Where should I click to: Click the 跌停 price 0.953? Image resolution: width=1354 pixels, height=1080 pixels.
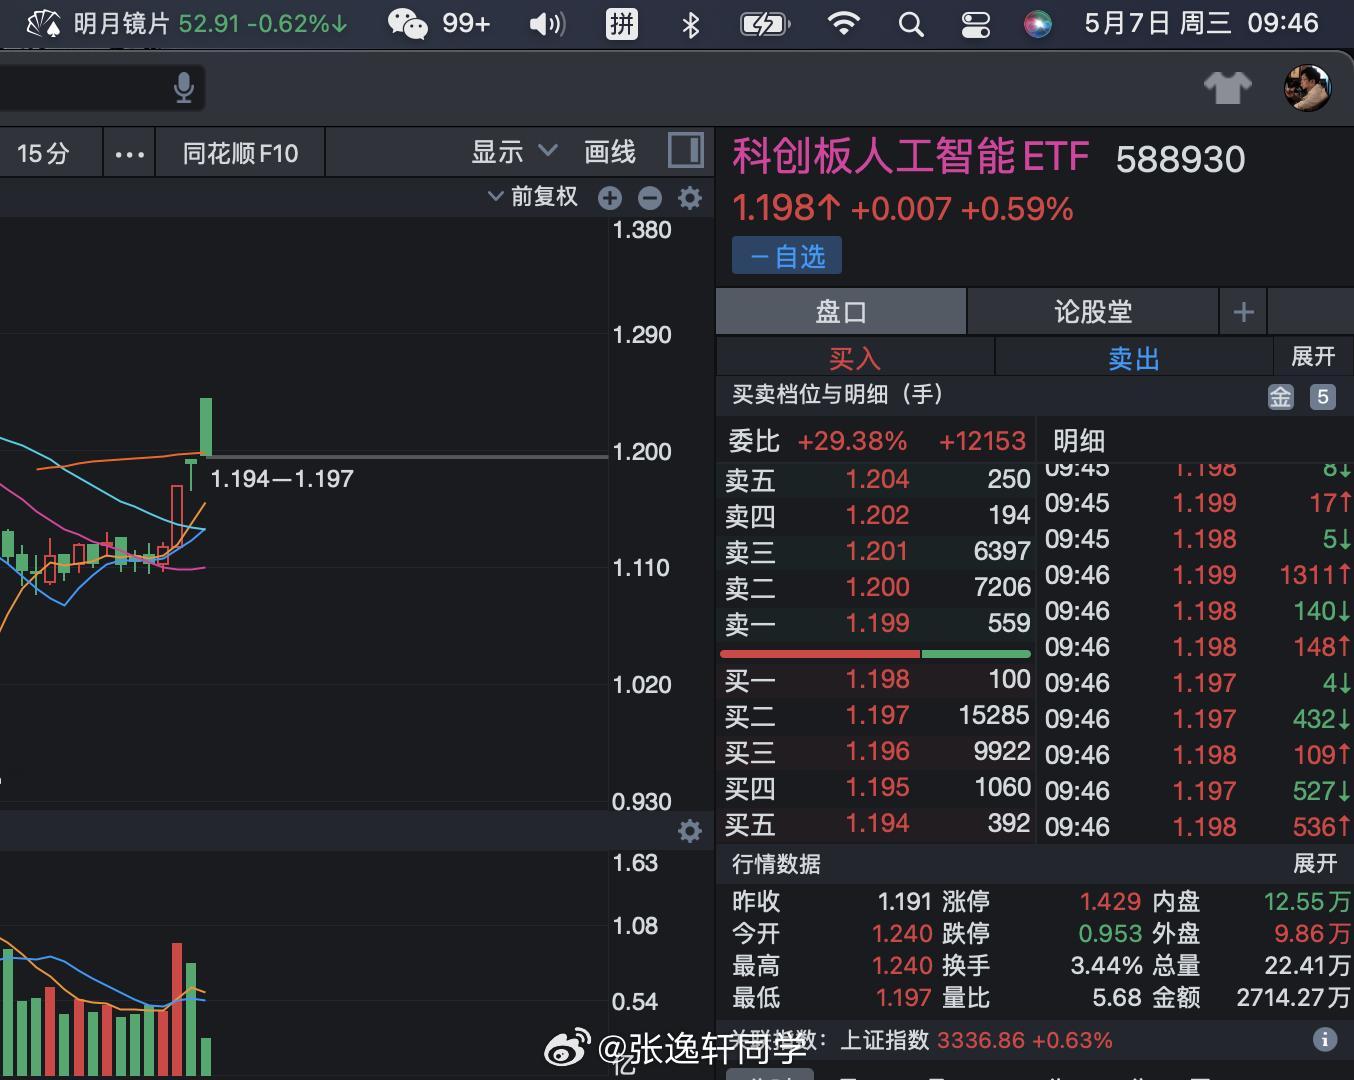[x=1110, y=933]
